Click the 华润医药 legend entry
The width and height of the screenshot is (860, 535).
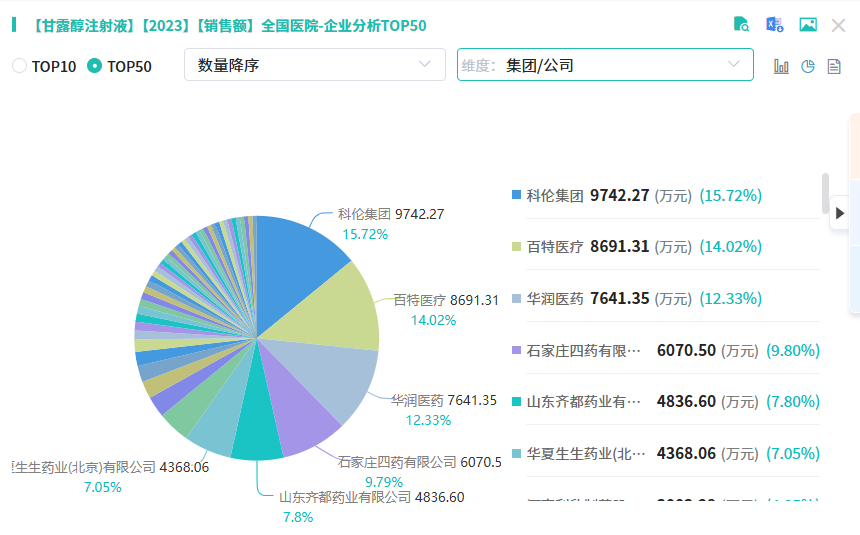[554, 298]
